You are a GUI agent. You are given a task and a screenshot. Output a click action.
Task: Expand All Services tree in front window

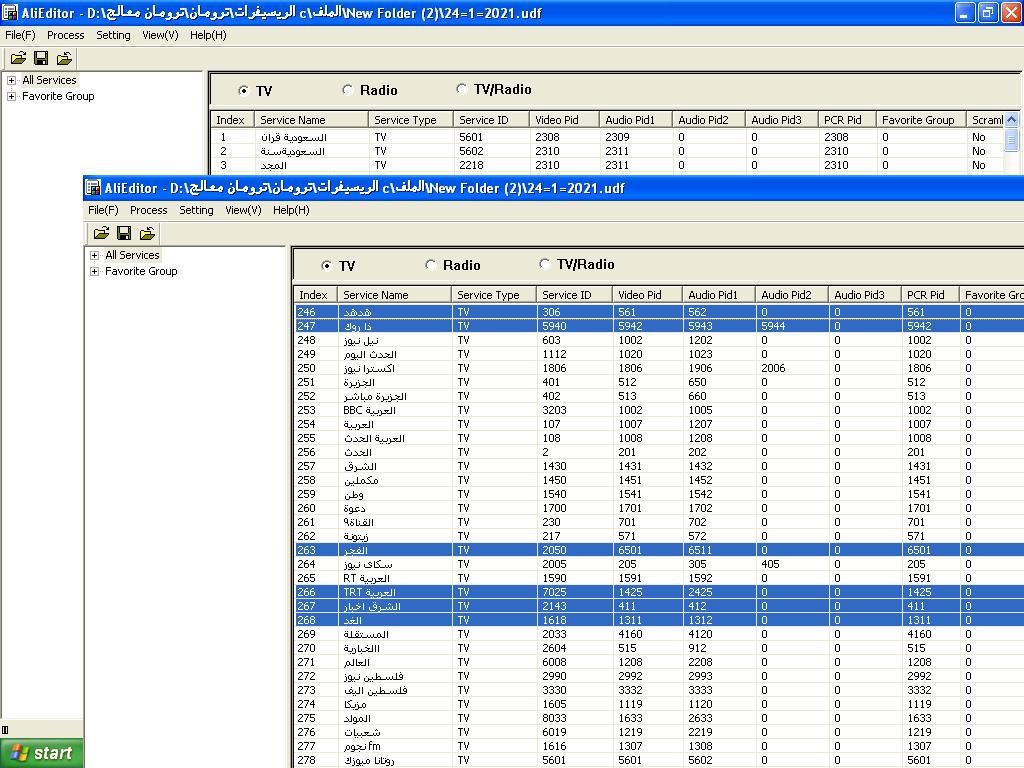click(94, 255)
